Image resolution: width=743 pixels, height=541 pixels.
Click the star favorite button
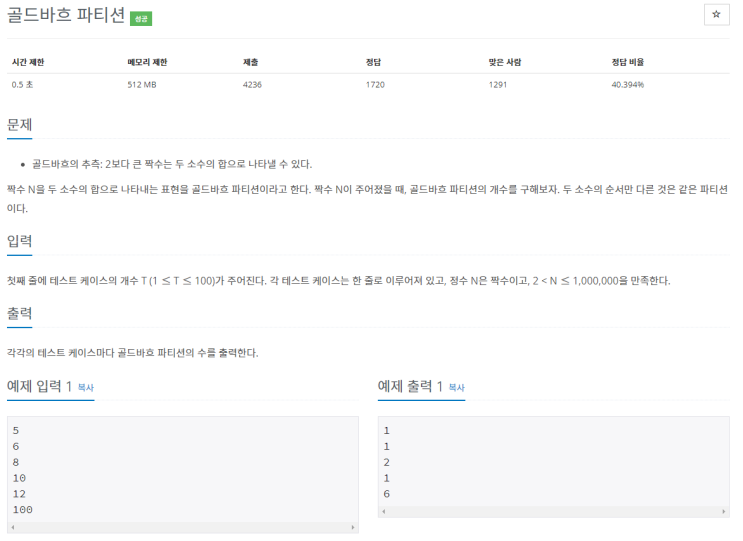coord(716,14)
